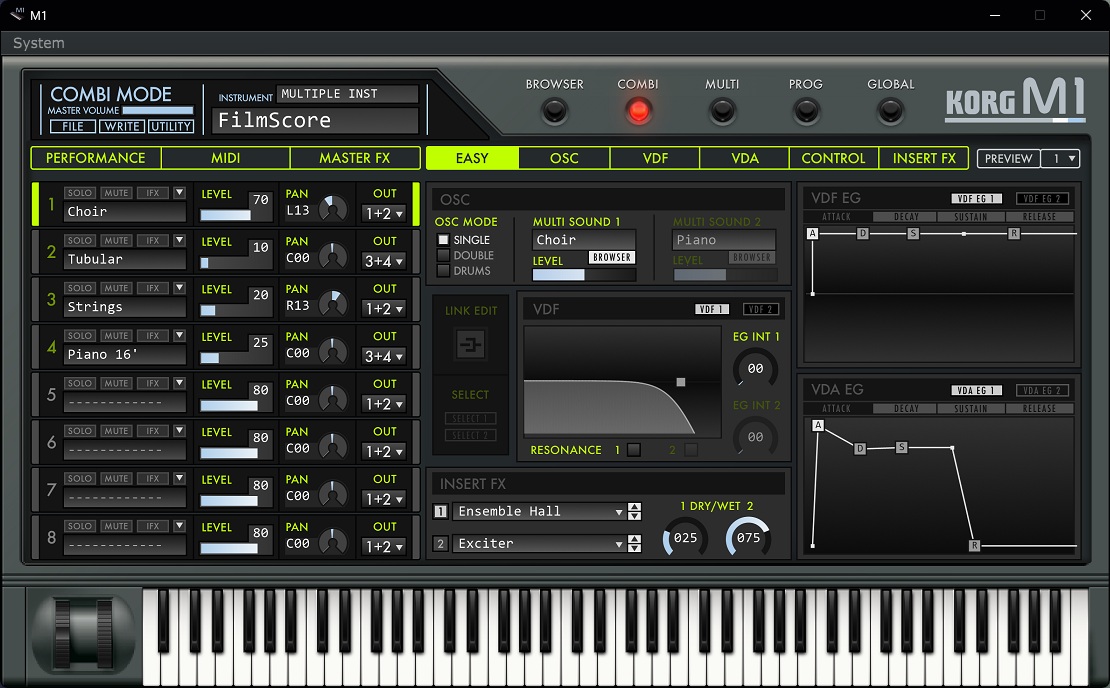Click the Link Edit icon
Screen dimensions: 1110x688
[470, 345]
